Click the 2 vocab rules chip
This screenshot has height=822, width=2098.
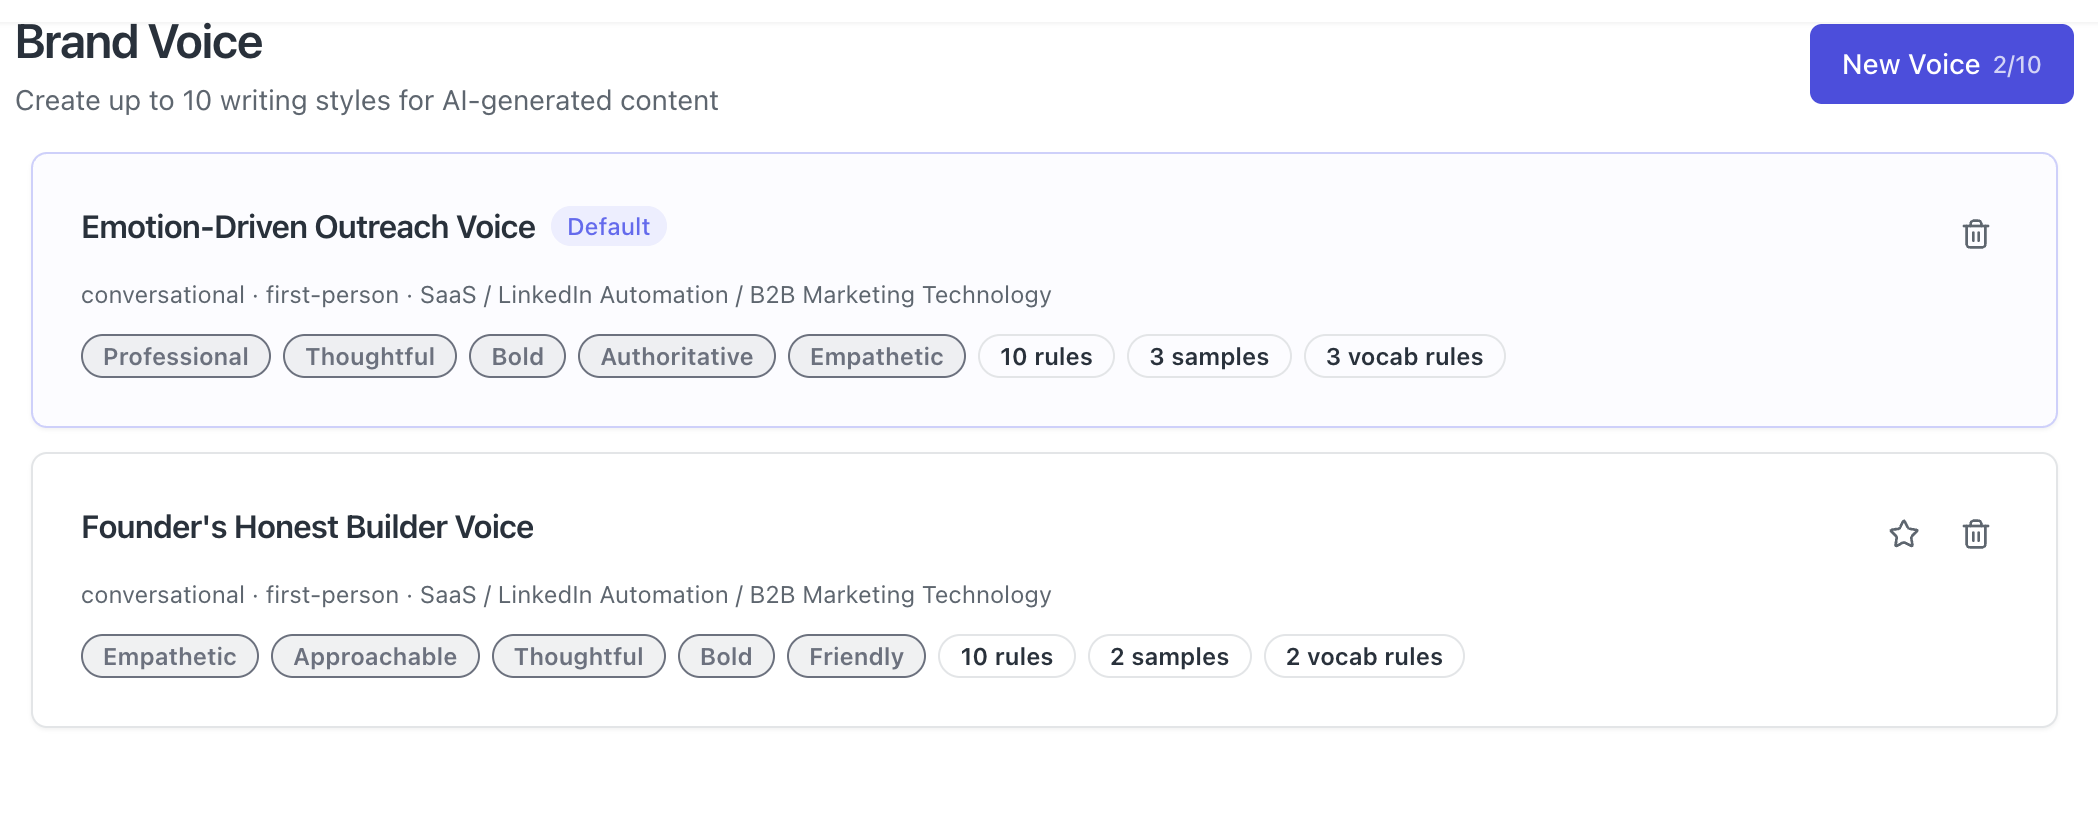[x=1364, y=657]
